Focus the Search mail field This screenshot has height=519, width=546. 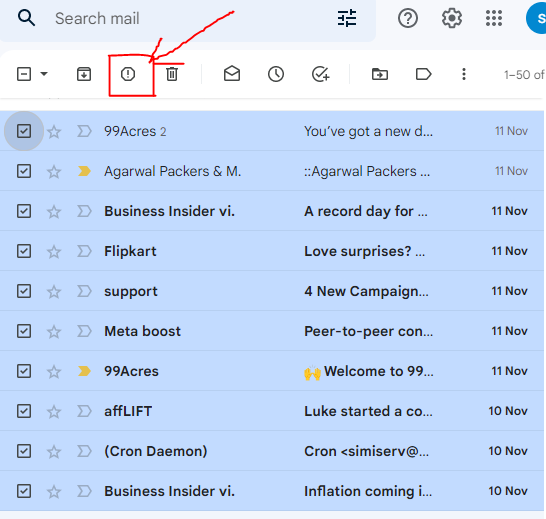(x=188, y=18)
